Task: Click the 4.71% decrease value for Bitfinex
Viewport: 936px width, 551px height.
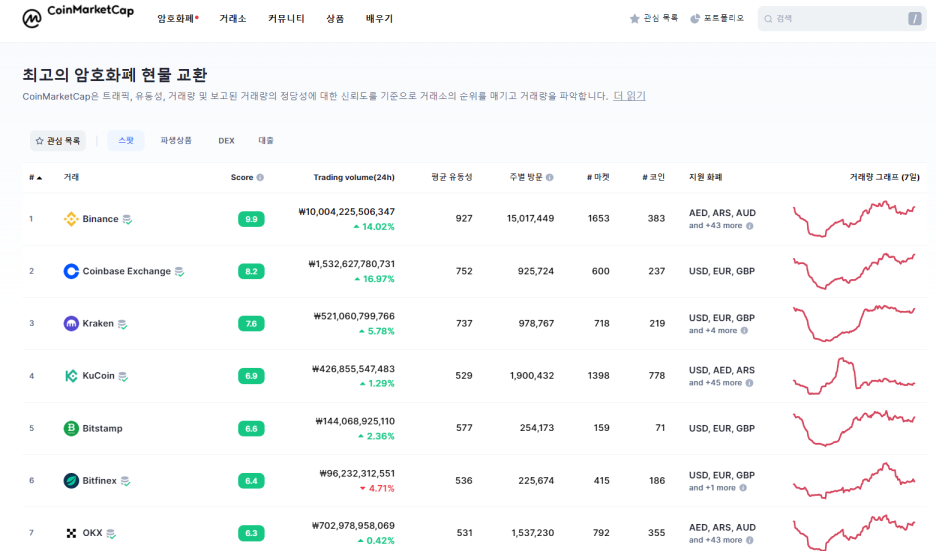Action: (377, 488)
